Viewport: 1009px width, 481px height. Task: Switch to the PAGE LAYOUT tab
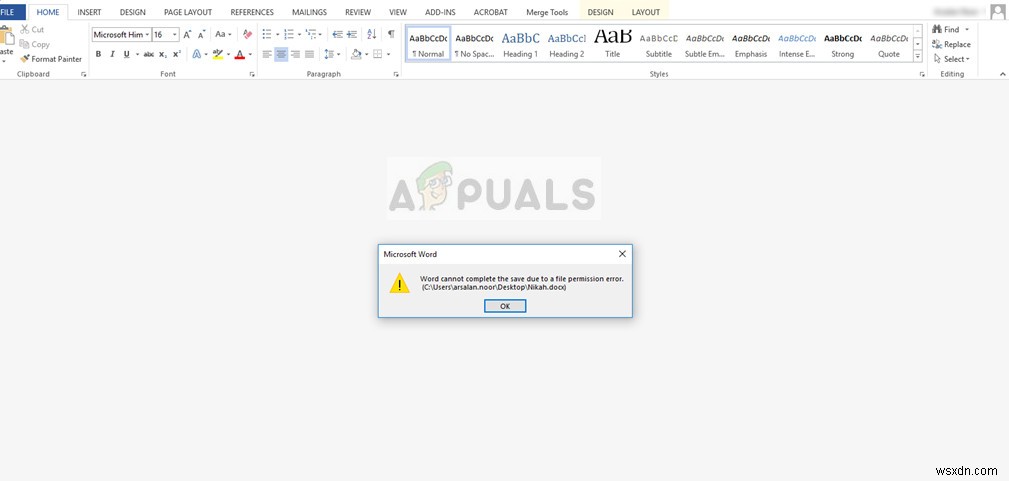[x=188, y=12]
